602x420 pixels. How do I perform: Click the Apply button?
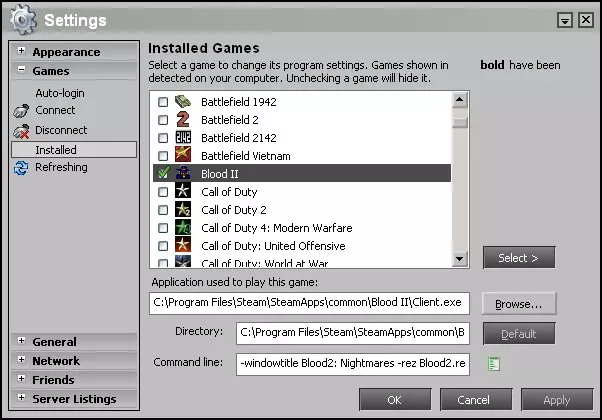pos(557,400)
